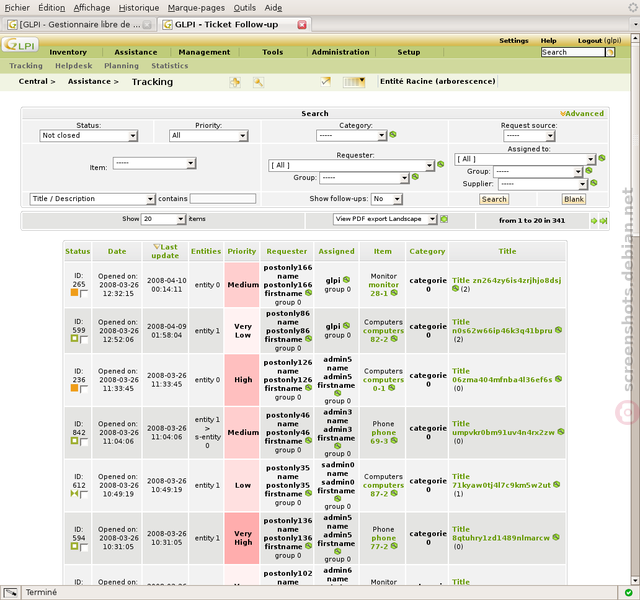
Task: Click green status icon of ticket 599
Action: (x=74, y=338)
